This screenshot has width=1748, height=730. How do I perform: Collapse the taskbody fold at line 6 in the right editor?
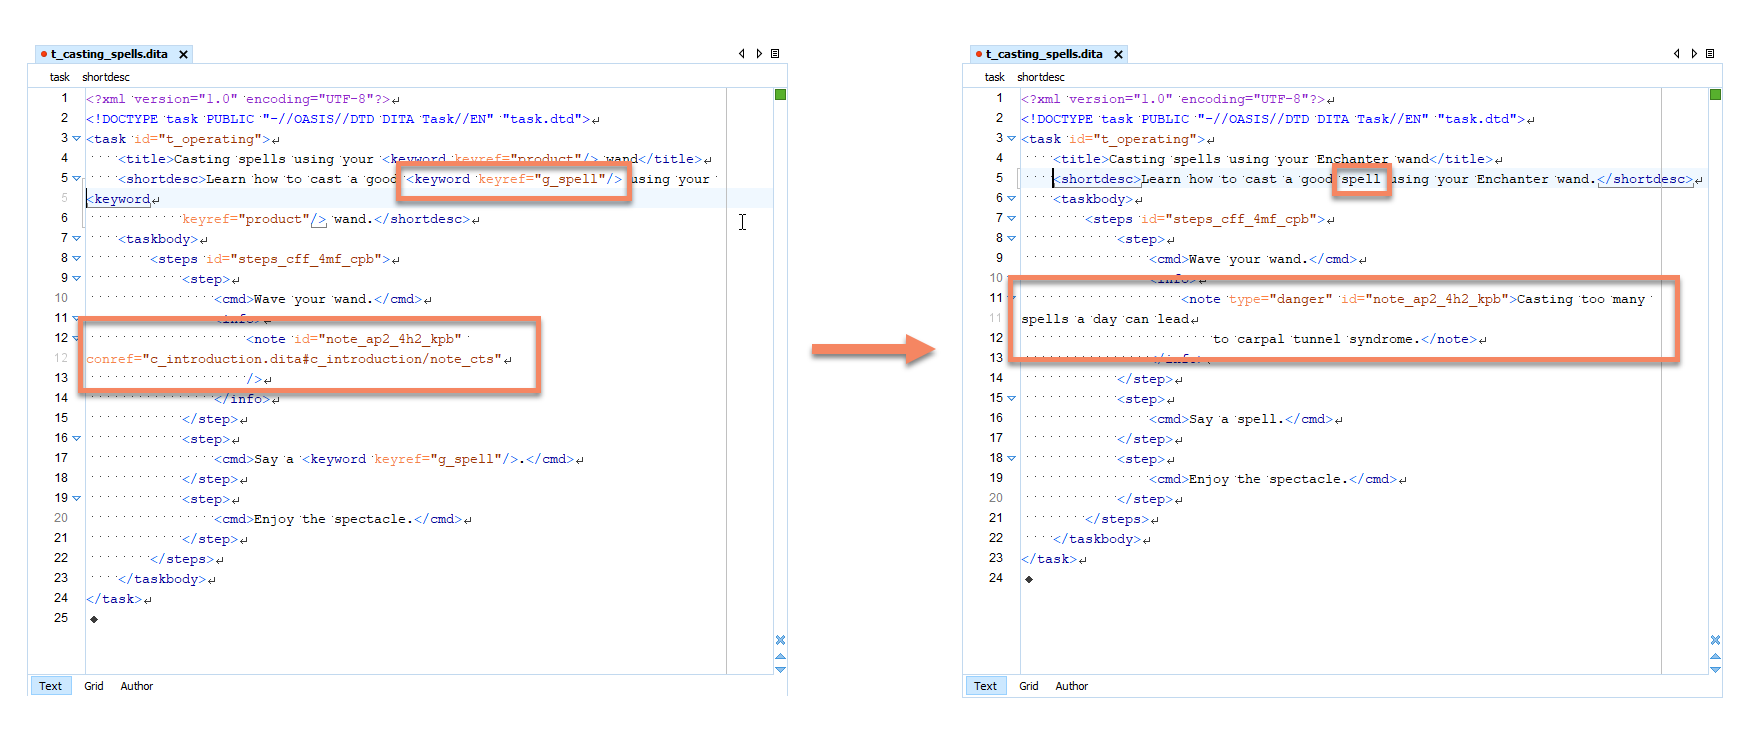point(1011,199)
